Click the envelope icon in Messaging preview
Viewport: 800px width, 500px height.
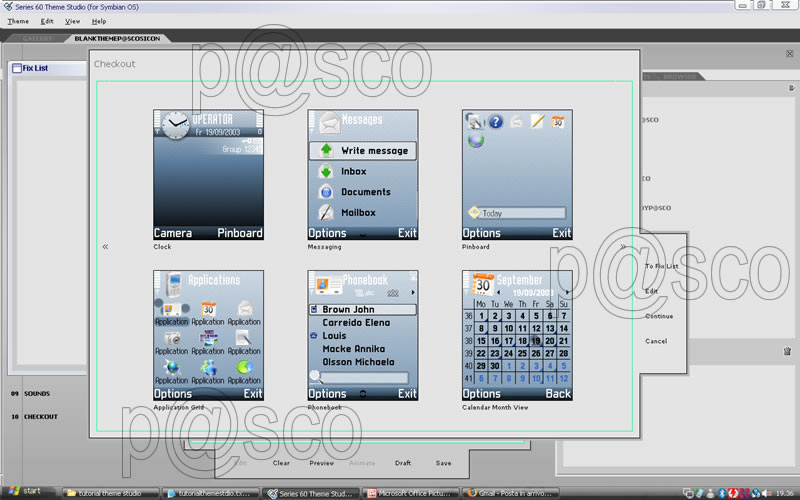point(330,123)
